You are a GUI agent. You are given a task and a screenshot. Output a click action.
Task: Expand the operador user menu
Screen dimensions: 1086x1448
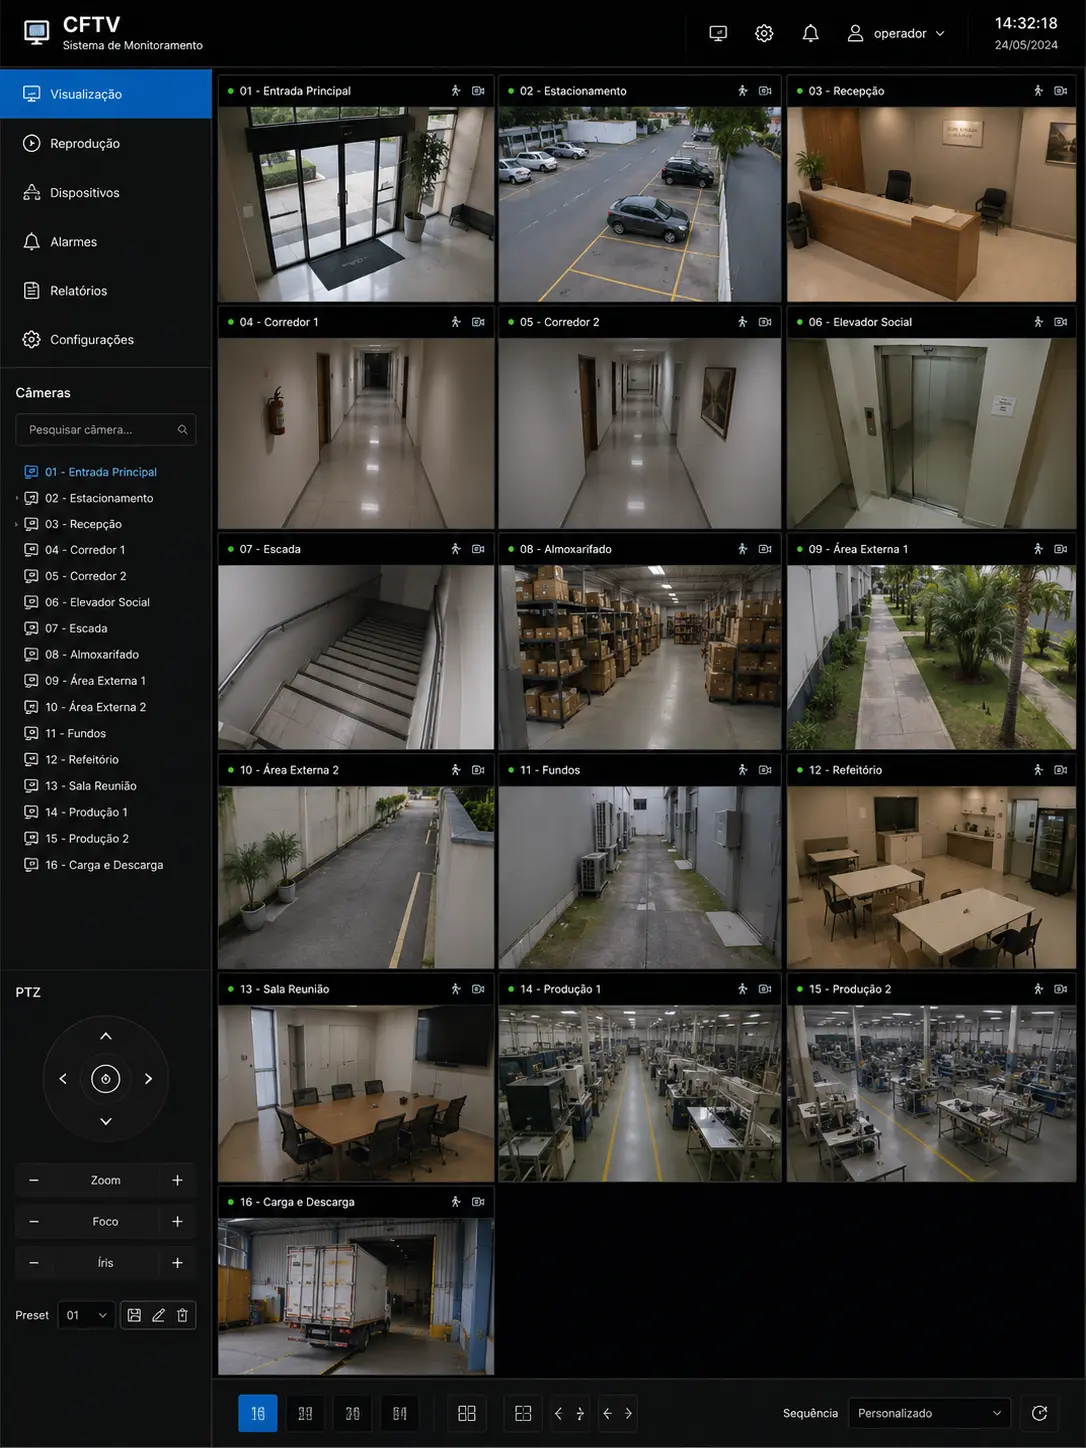tap(896, 33)
